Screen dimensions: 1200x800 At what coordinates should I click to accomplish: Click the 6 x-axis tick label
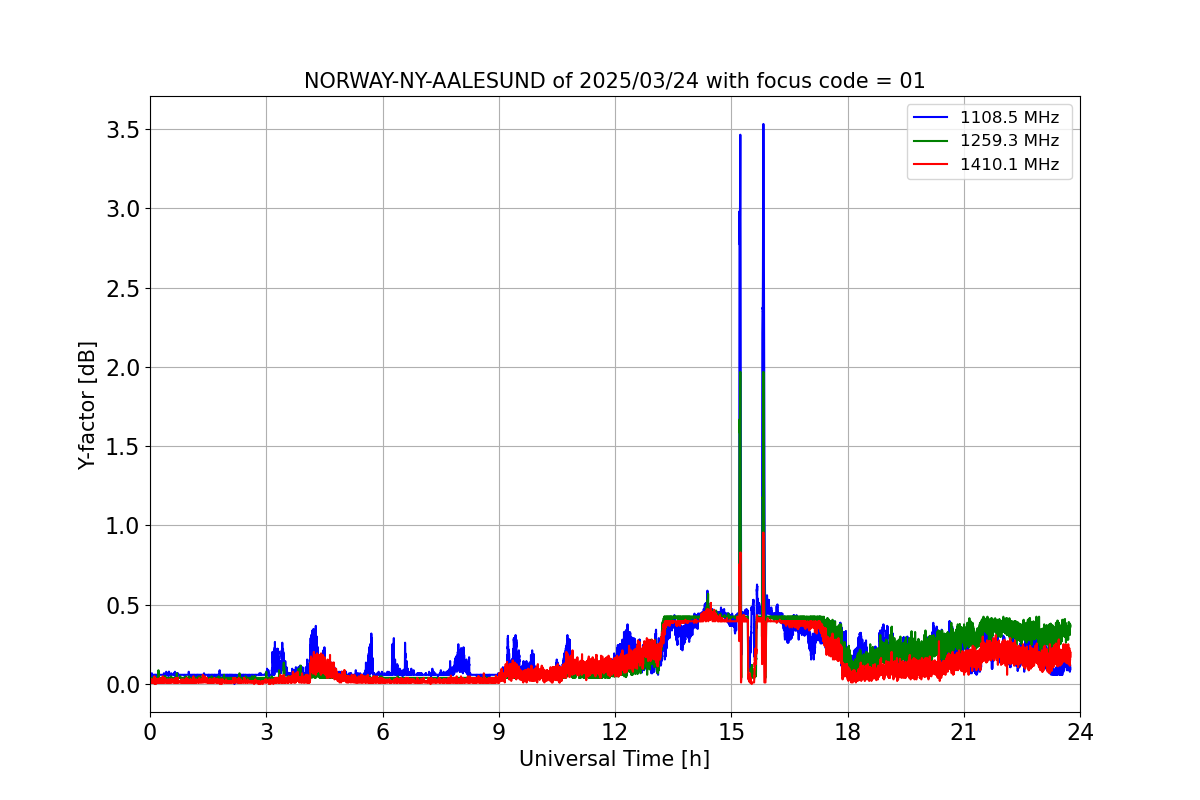click(x=383, y=732)
